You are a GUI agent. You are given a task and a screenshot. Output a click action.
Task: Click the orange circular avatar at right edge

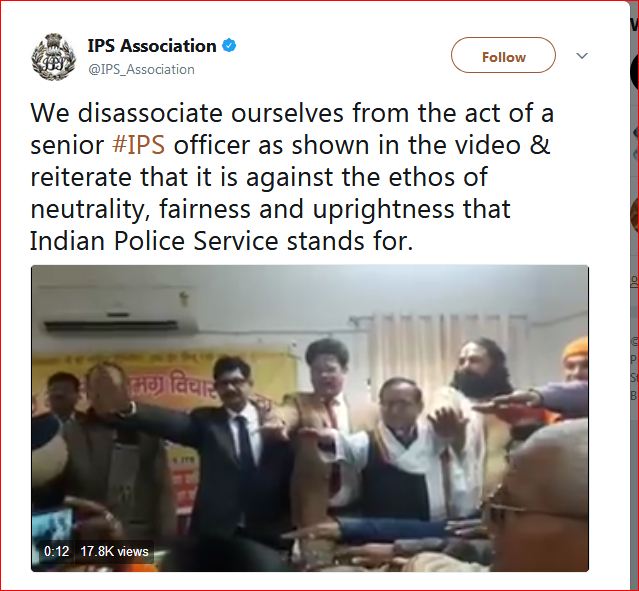[635, 212]
